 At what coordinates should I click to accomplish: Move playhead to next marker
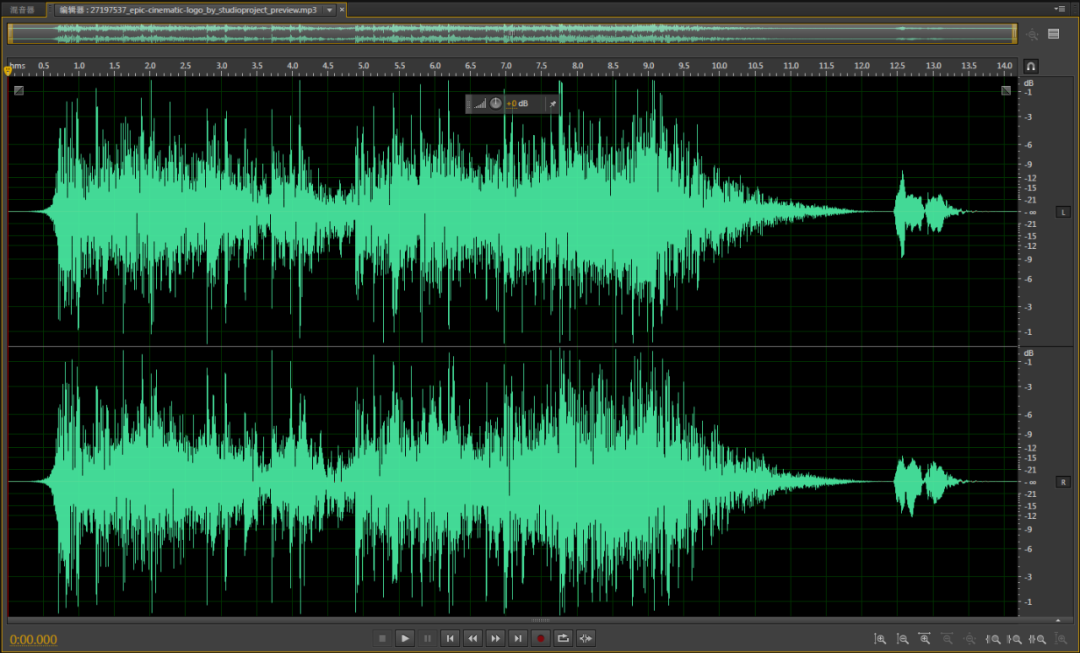[518, 639]
